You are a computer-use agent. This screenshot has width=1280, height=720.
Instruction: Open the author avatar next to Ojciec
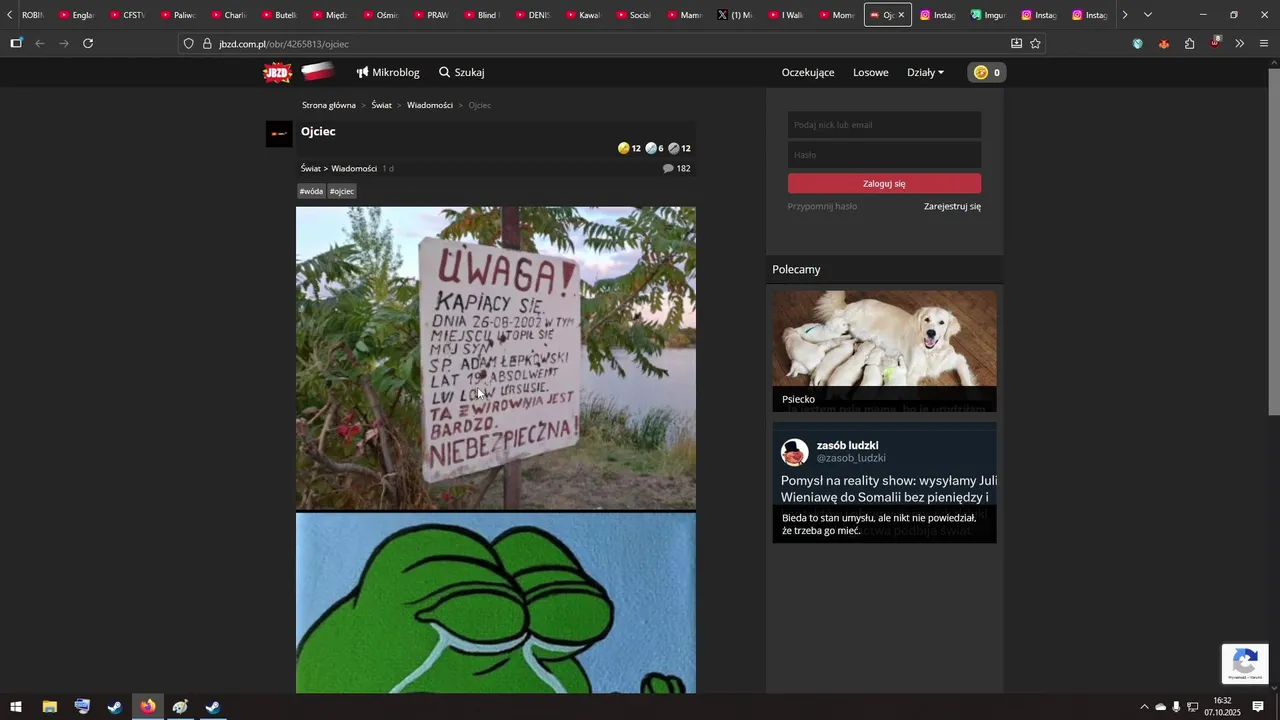point(279,134)
